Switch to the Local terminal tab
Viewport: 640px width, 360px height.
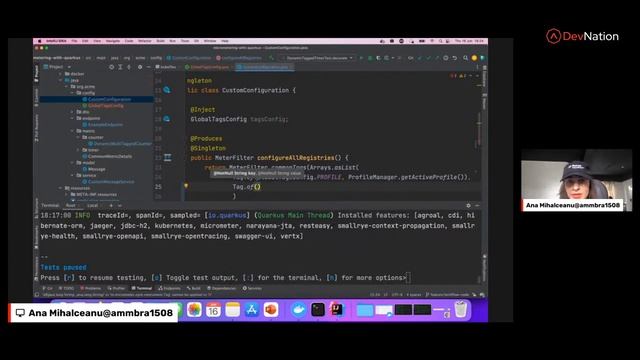[x=93, y=205]
